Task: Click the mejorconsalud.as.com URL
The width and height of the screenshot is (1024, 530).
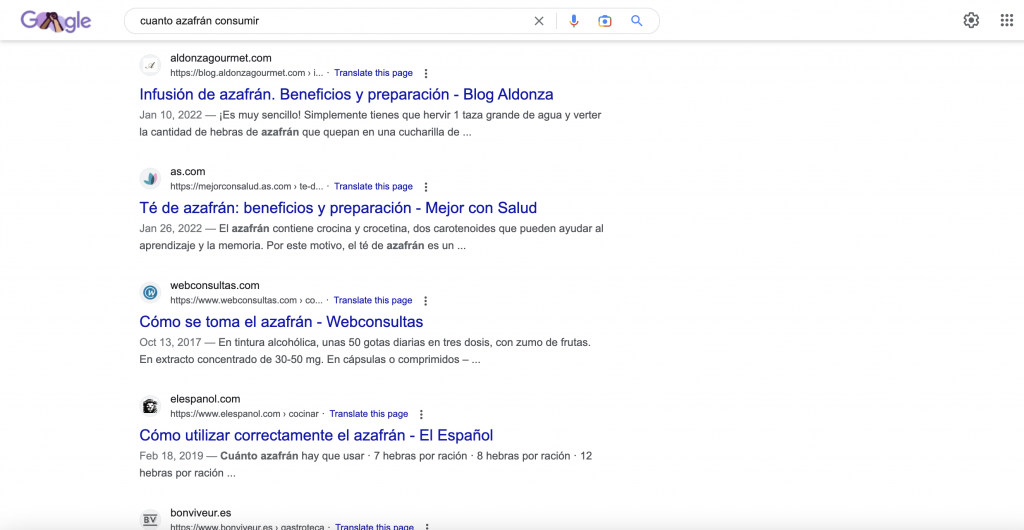Action: click(247, 187)
